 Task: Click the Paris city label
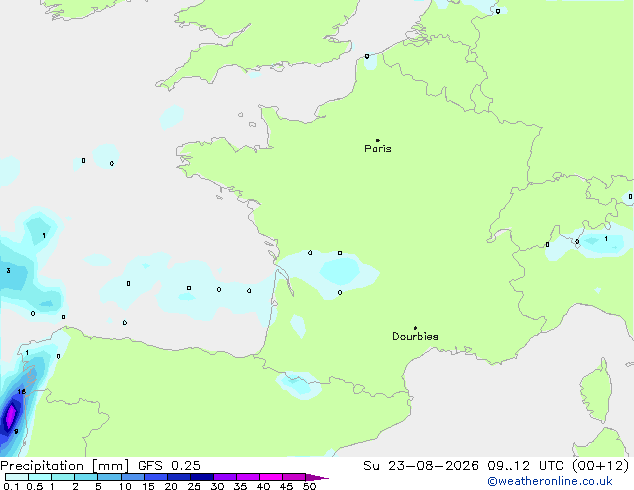tap(378, 149)
